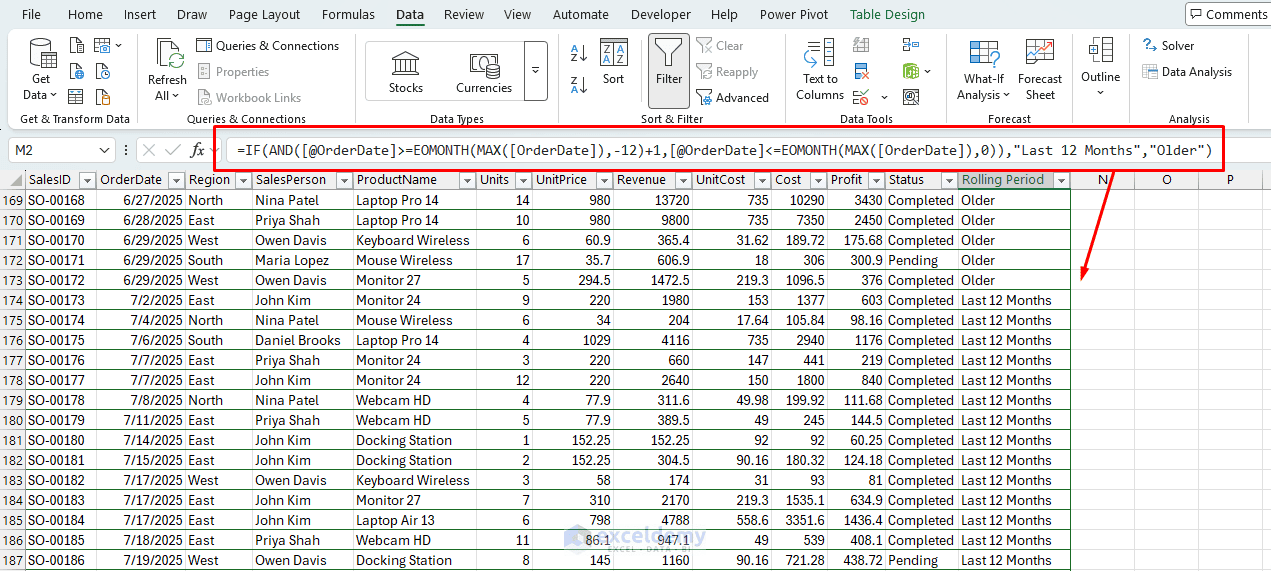Open the File tab
This screenshot has width=1271, height=571.
[31, 14]
